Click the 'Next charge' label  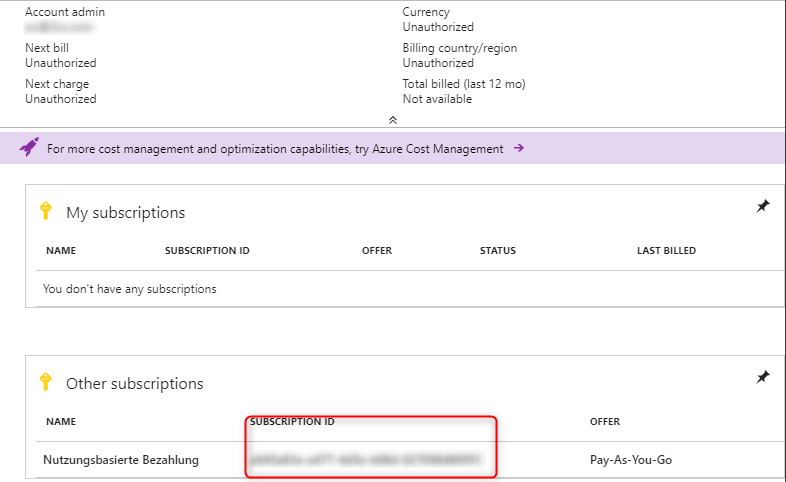(57, 84)
